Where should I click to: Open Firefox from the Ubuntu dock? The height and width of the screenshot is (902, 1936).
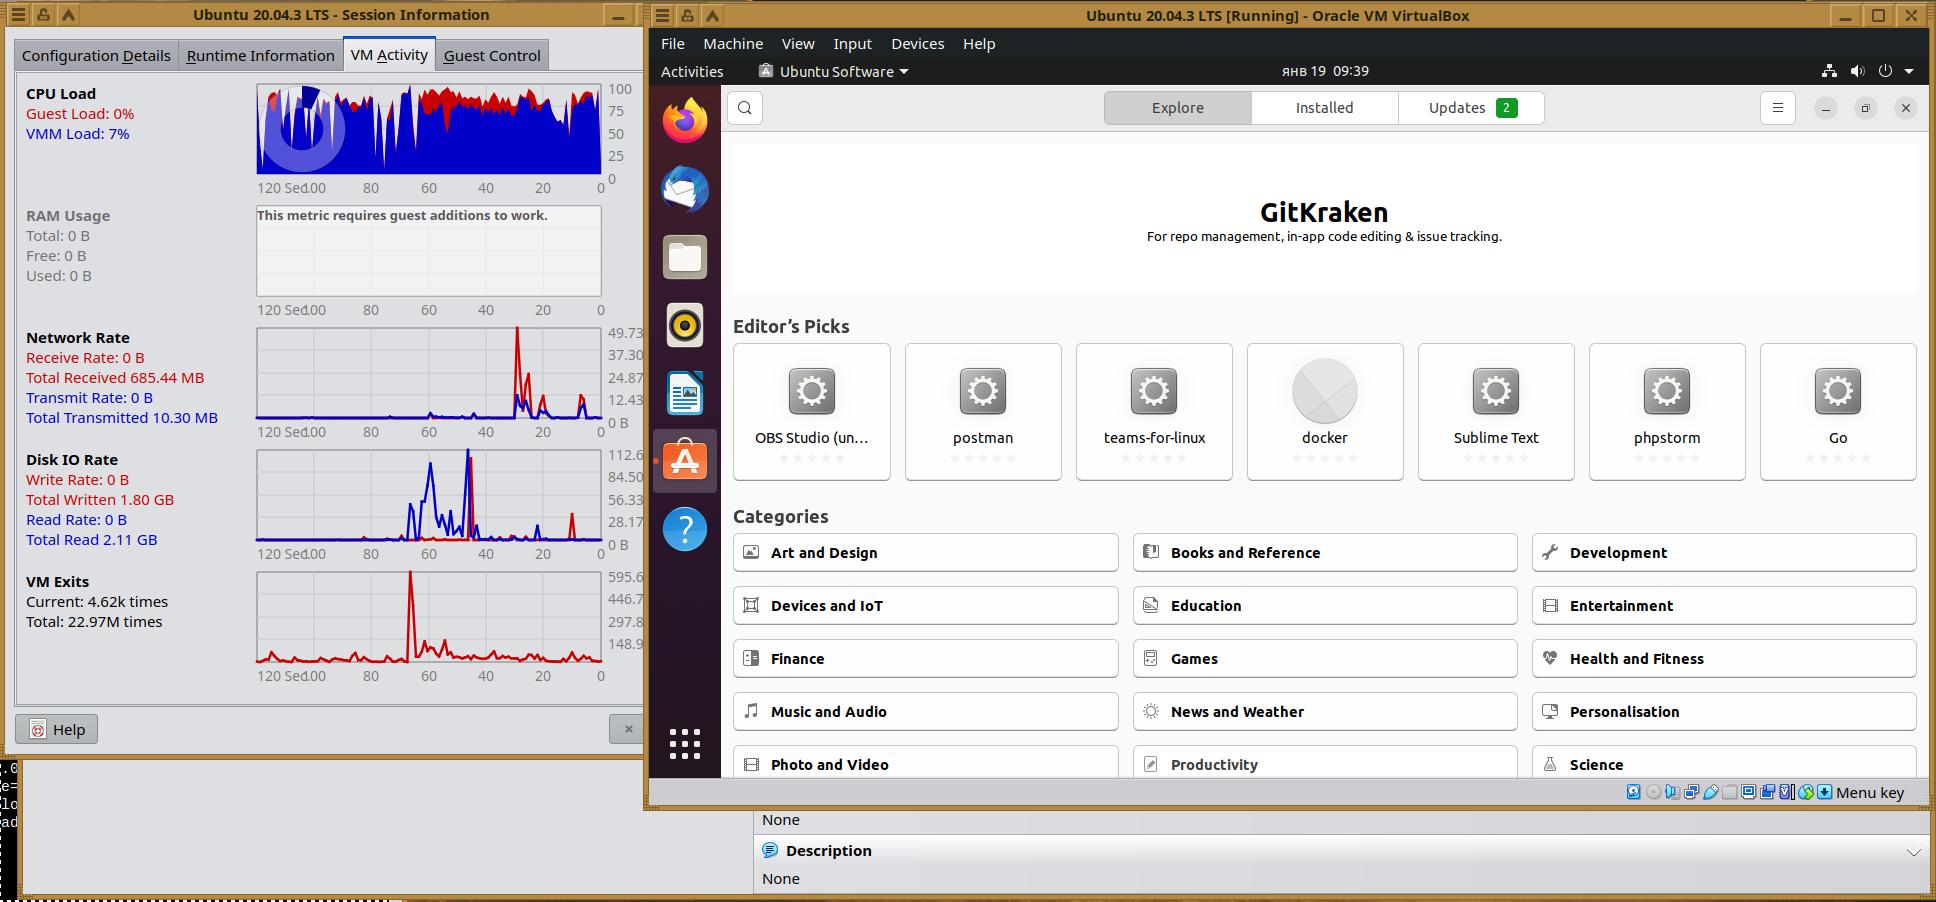click(x=685, y=121)
